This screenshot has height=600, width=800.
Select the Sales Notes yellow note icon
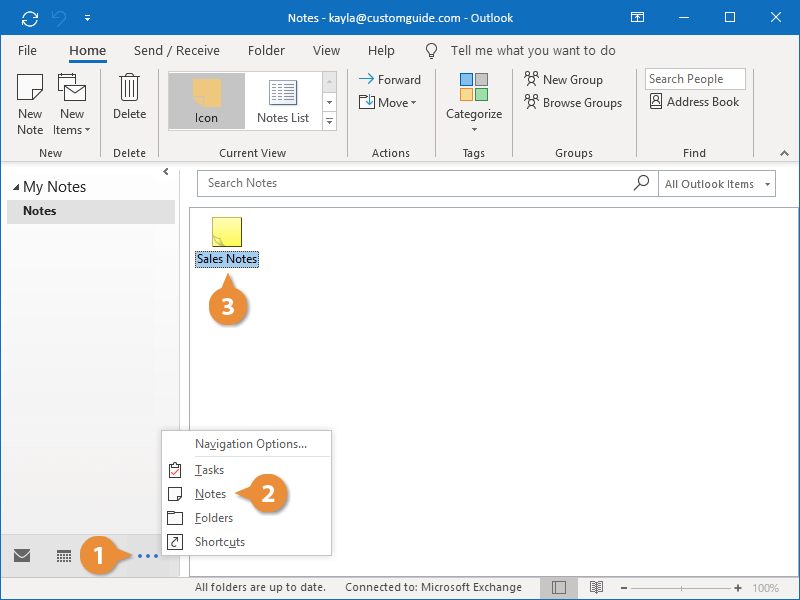tap(227, 232)
